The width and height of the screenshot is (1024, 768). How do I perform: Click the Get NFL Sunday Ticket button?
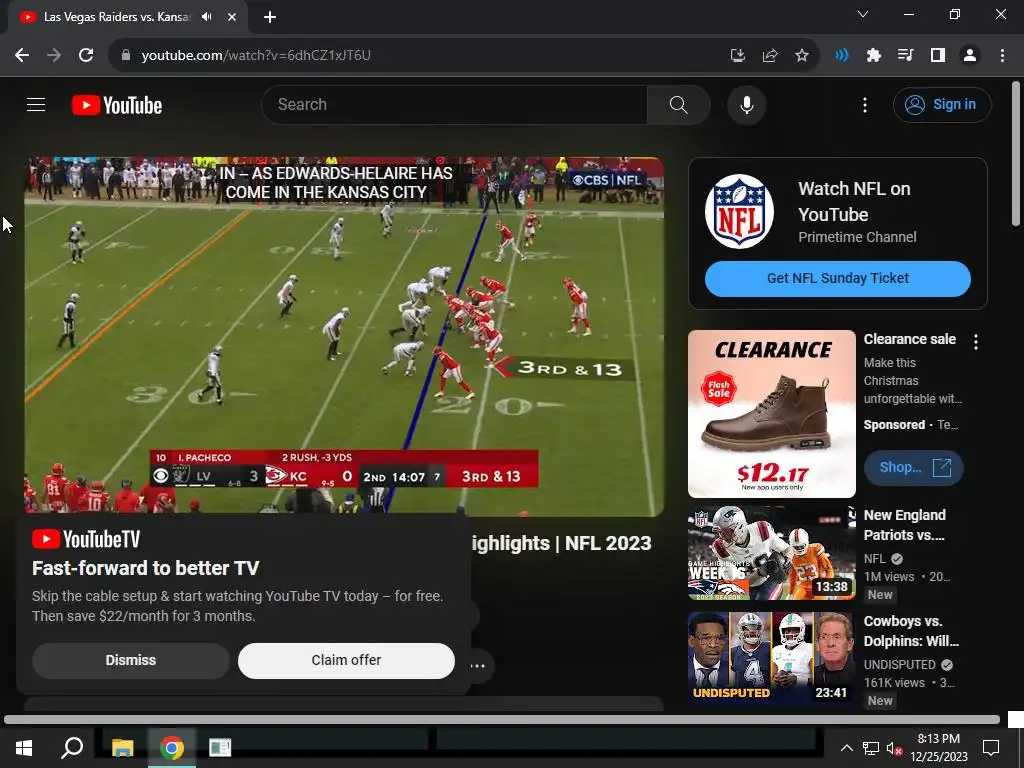(x=837, y=278)
